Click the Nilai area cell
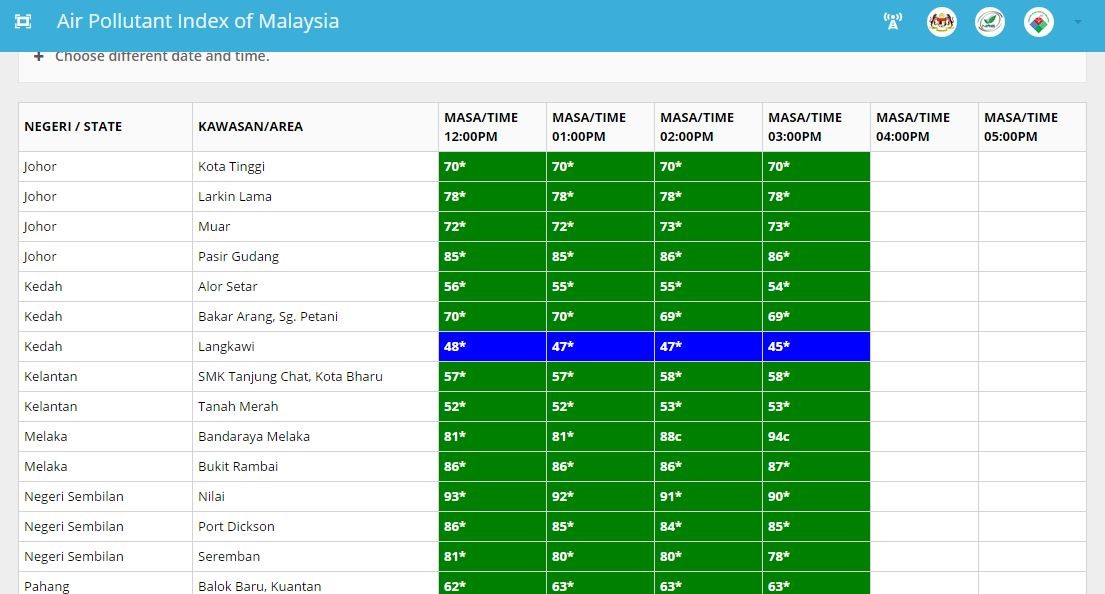 [315, 496]
